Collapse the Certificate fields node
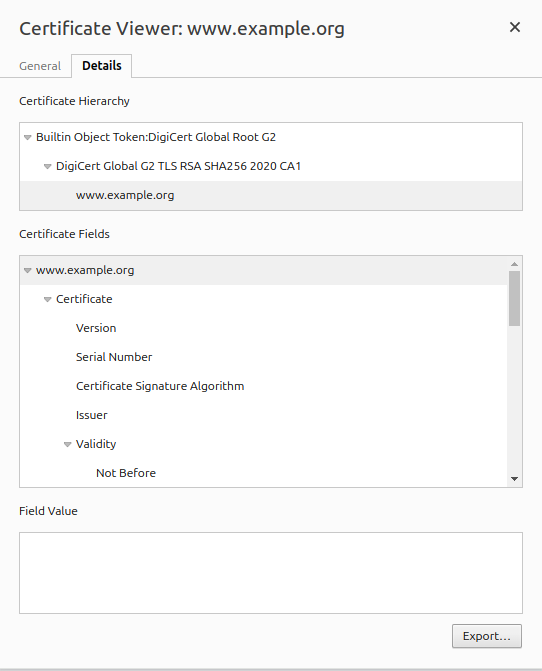Viewport: 542px width, 671px height. tap(47, 300)
